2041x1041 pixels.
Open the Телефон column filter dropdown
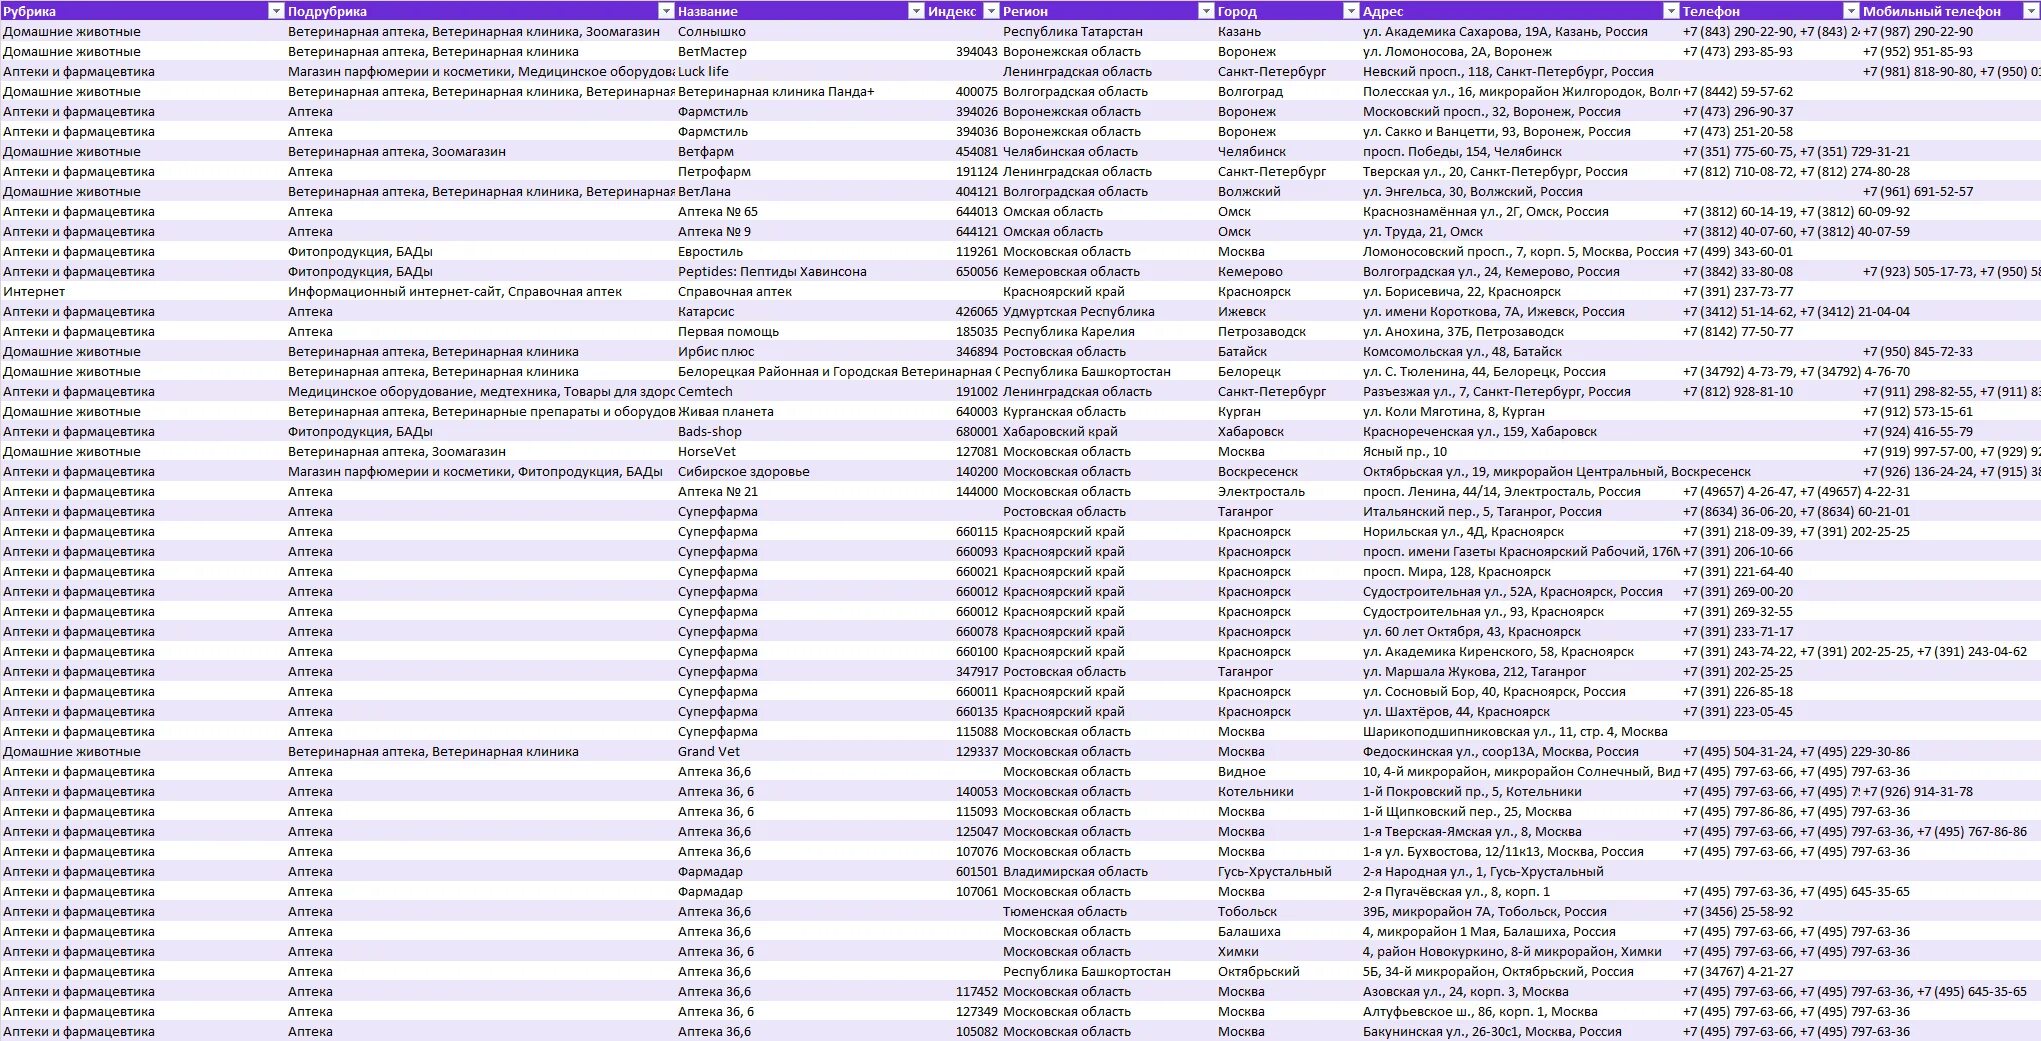click(1851, 11)
